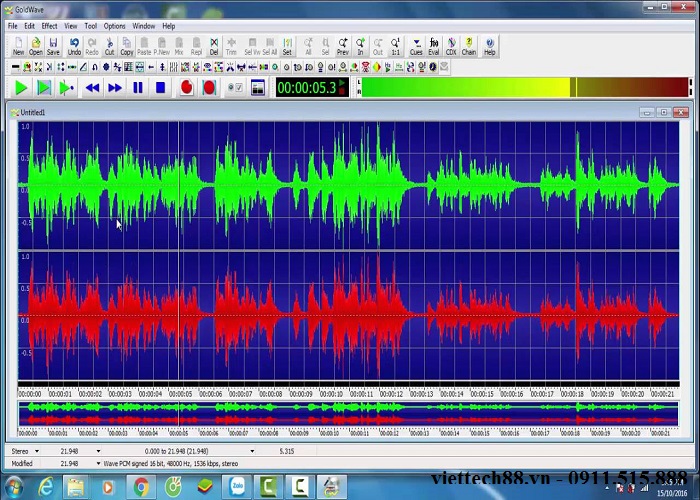700x500 pixels.
Task: Click the blue Rewind button
Action: tap(92, 88)
